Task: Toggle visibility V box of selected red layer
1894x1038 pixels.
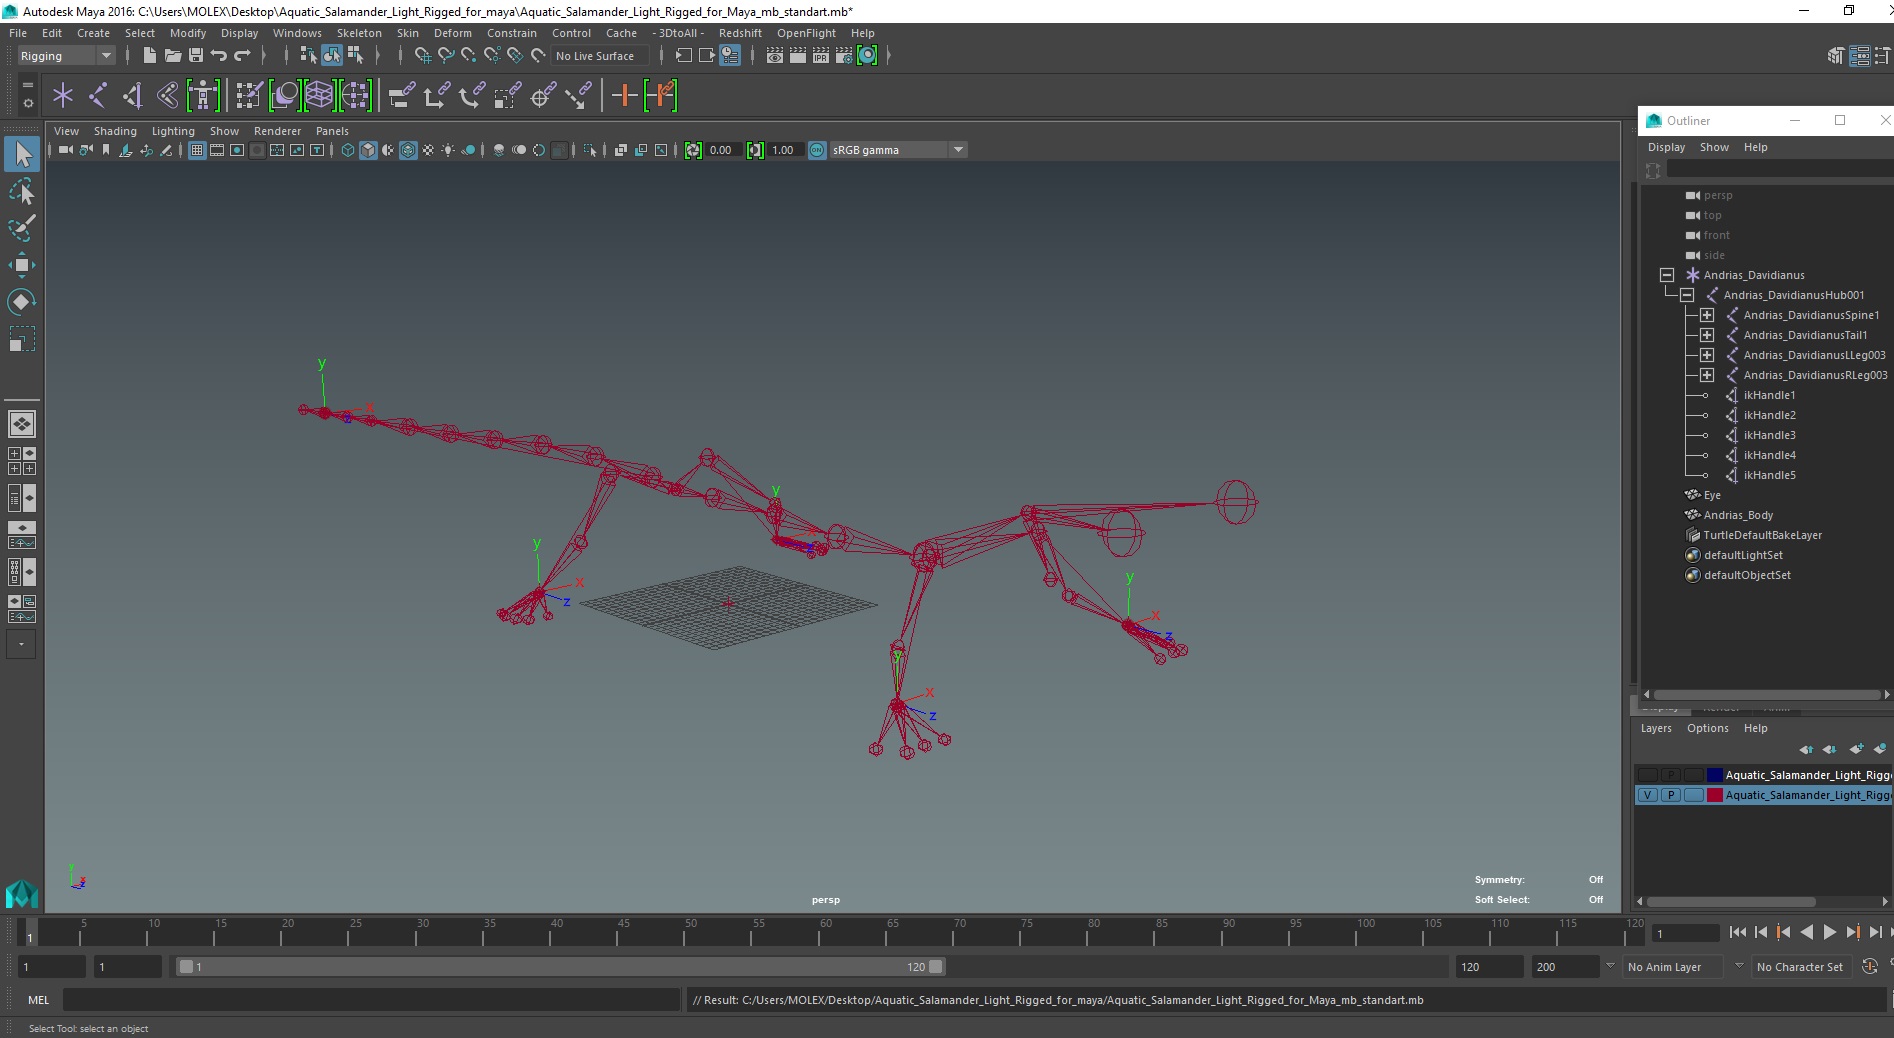Action: click(1647, 795)
